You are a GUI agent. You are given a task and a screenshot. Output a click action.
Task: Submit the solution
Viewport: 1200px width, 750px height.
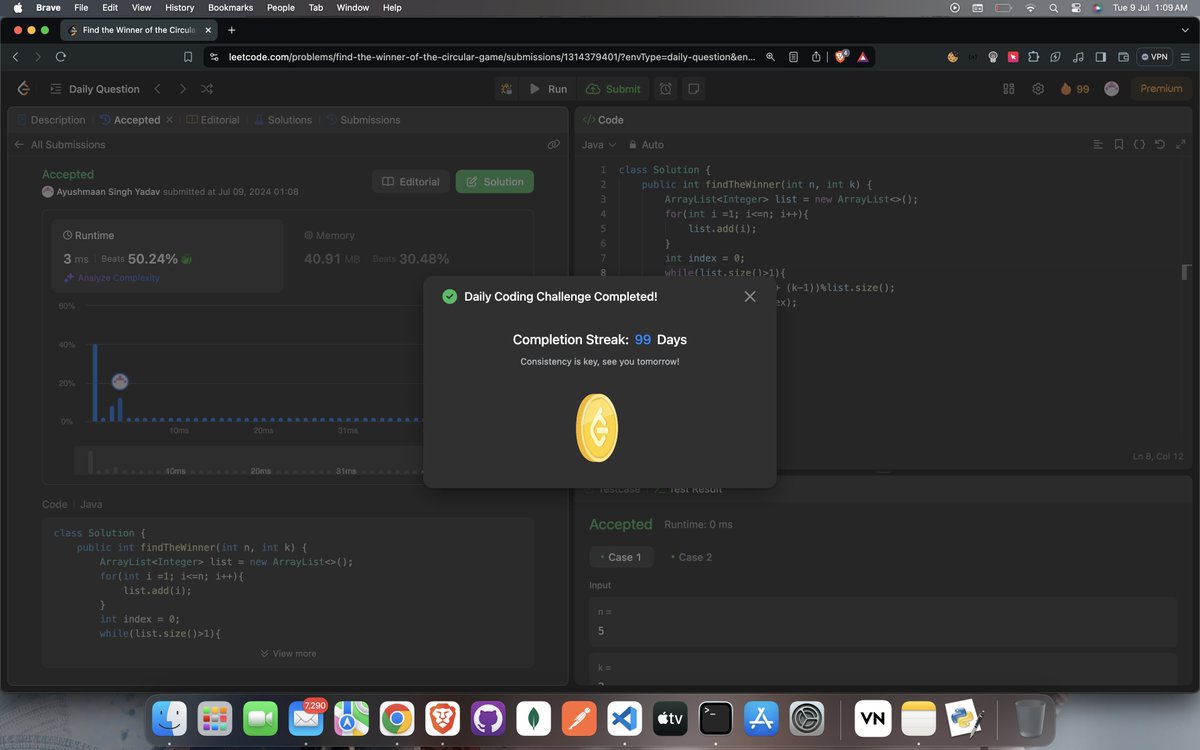(613, 89)
